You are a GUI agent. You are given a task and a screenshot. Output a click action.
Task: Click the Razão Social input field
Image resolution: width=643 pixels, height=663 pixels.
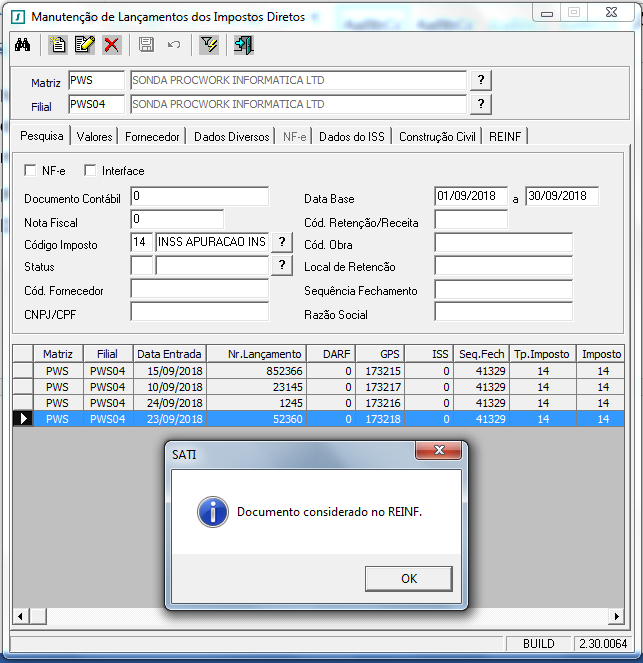[503, 312]
